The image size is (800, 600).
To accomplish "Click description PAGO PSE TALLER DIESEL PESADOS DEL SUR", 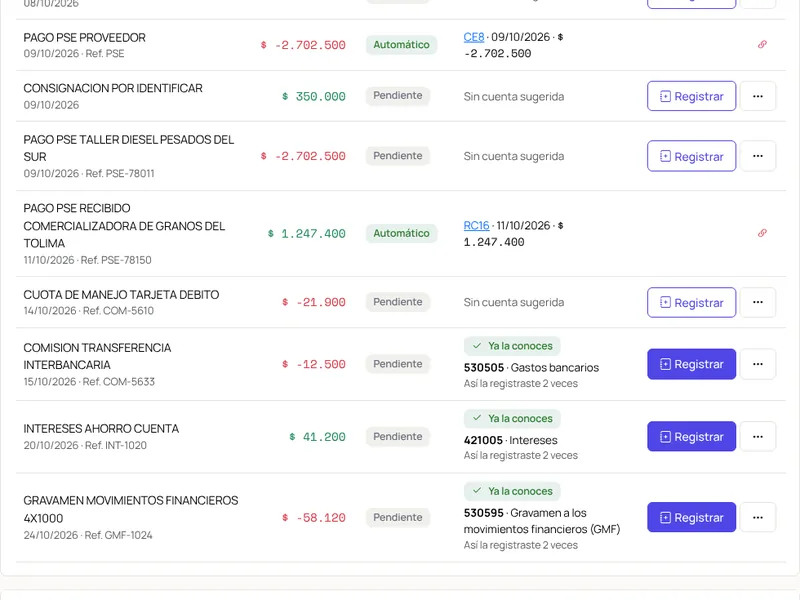I will coord(129,148).
